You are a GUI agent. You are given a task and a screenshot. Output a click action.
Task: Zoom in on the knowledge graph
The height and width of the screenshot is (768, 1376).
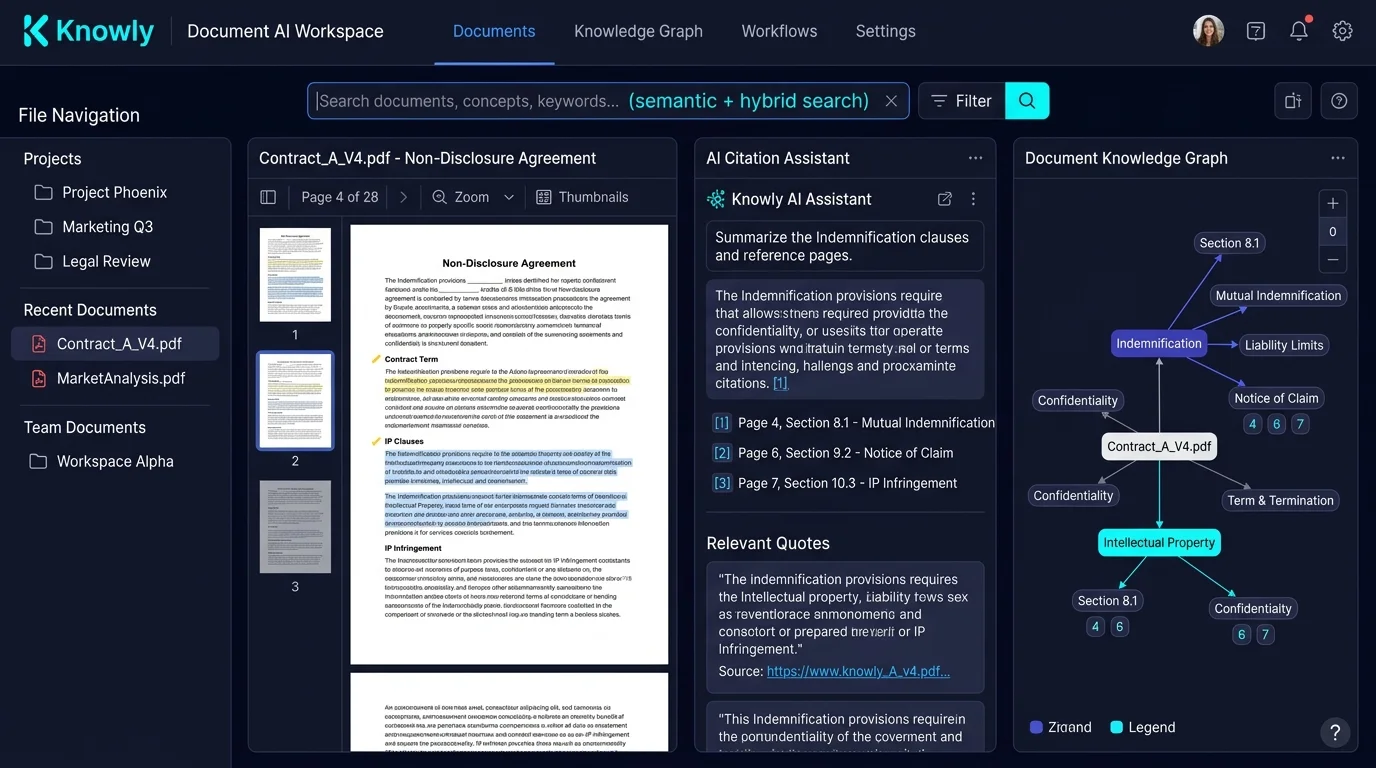pos(1333,204)
